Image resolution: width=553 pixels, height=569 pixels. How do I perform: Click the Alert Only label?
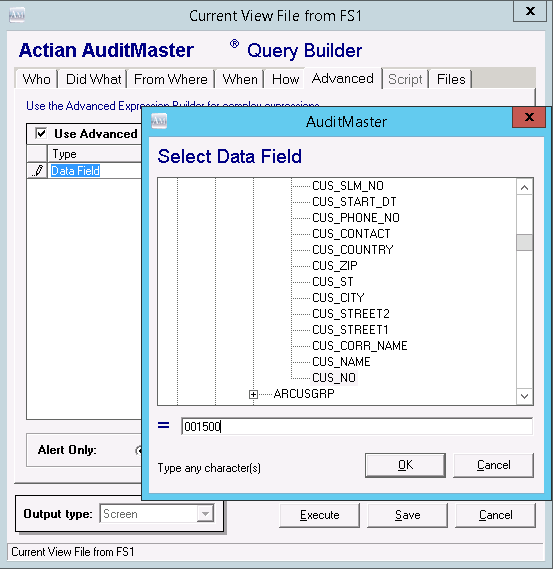point(67,450)
